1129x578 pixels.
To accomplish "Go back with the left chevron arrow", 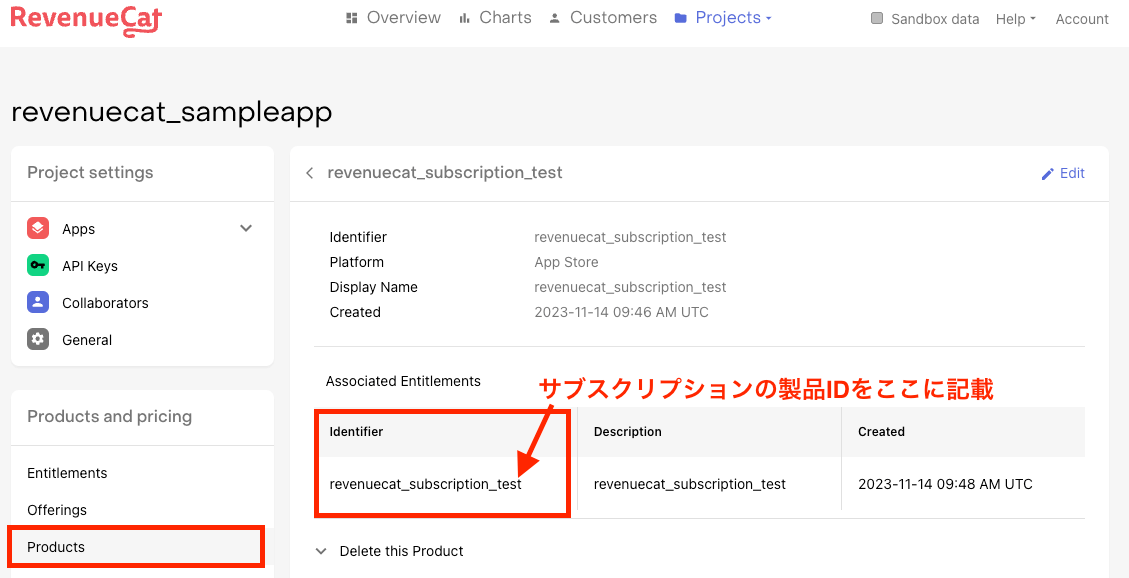I will (310, 173).
